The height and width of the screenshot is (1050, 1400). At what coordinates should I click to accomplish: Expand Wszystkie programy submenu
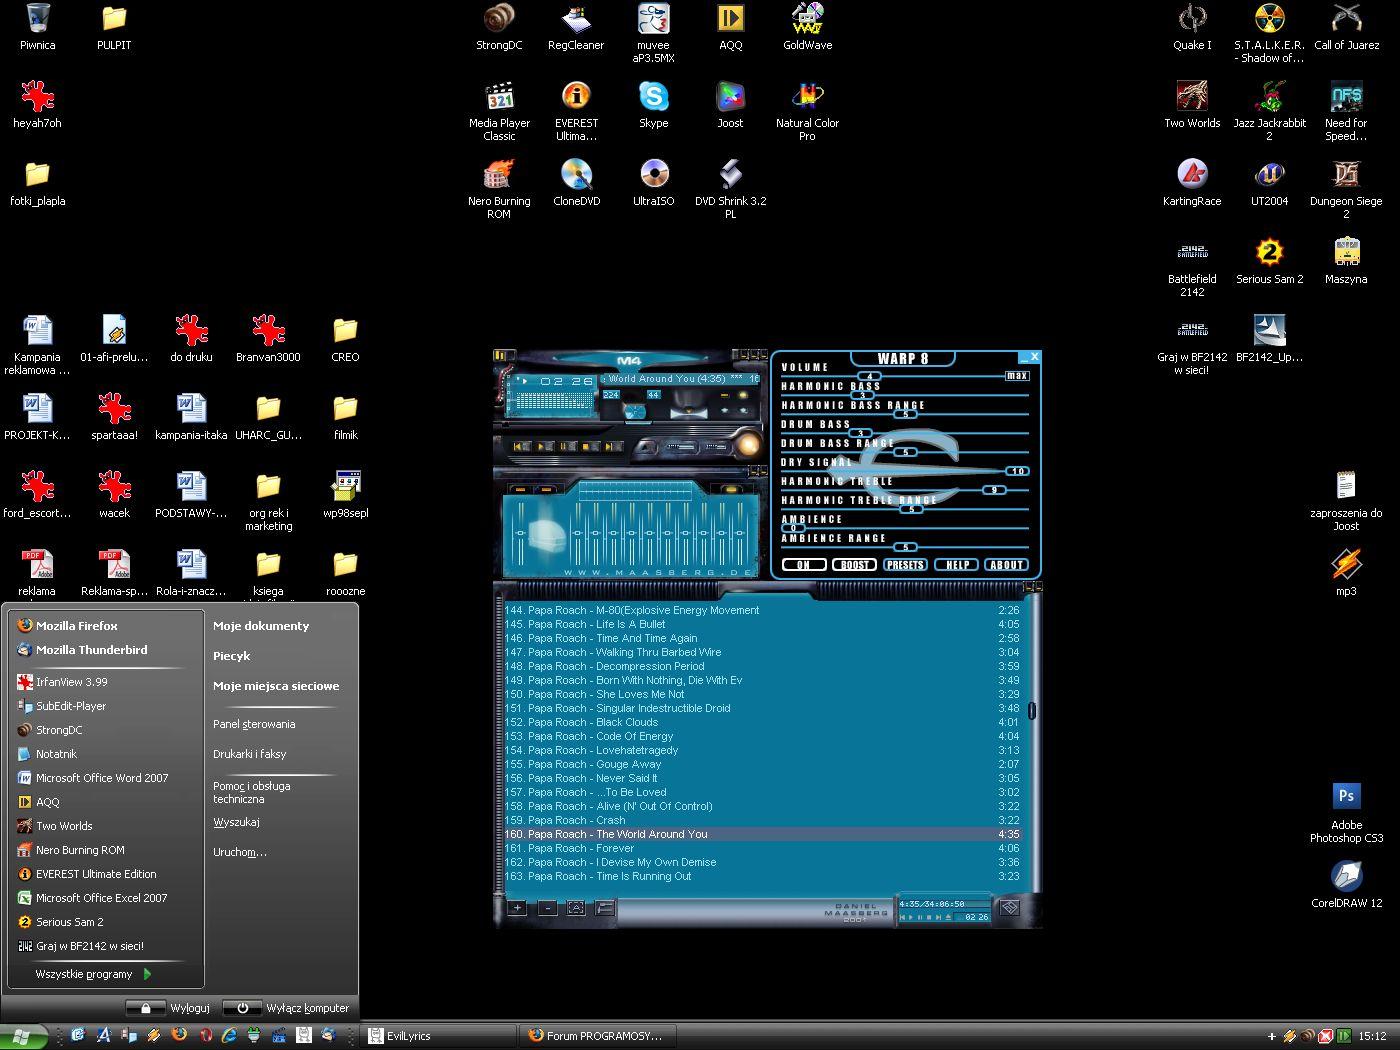[93, 974]
